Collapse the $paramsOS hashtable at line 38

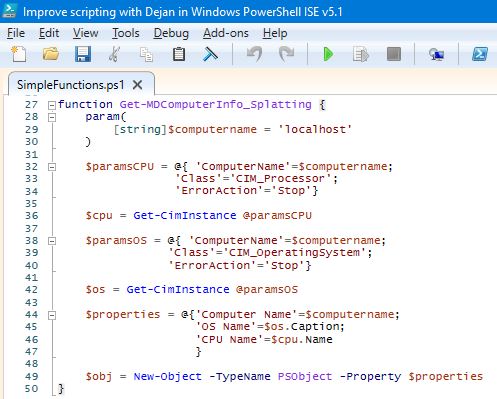[52, 241]
